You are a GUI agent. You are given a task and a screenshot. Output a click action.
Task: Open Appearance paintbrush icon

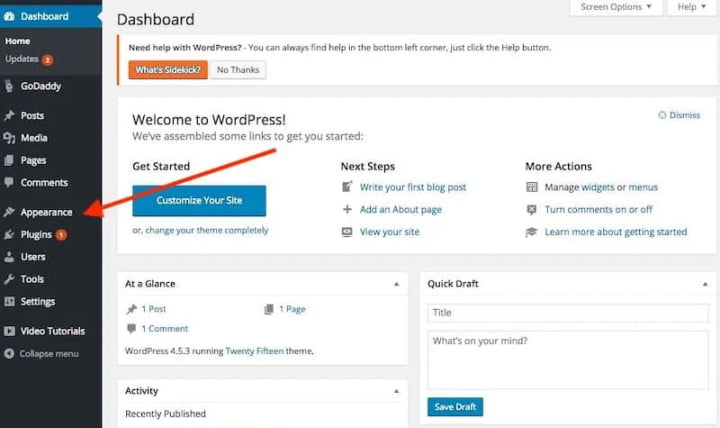tap(9, 212)
